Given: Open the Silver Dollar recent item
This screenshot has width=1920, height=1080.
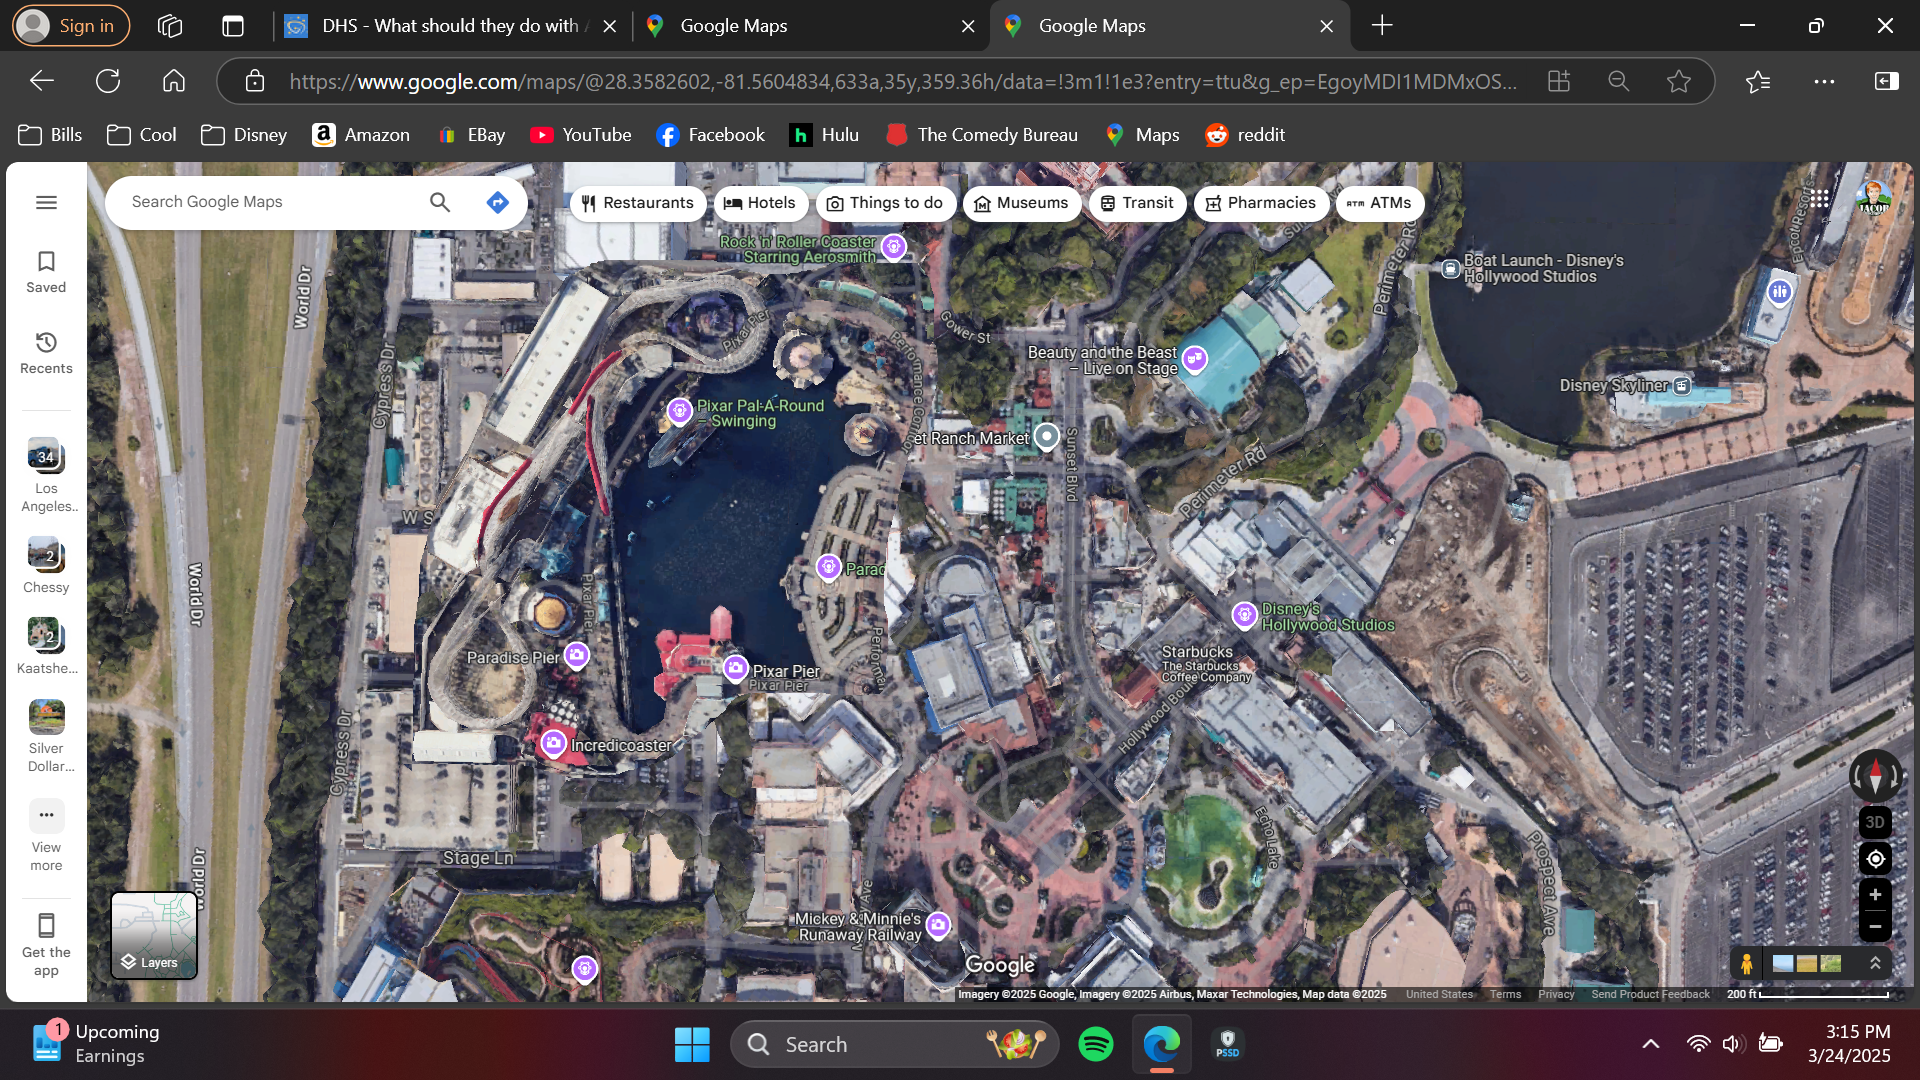Looking at the screenshot, I should click(46, 737).
